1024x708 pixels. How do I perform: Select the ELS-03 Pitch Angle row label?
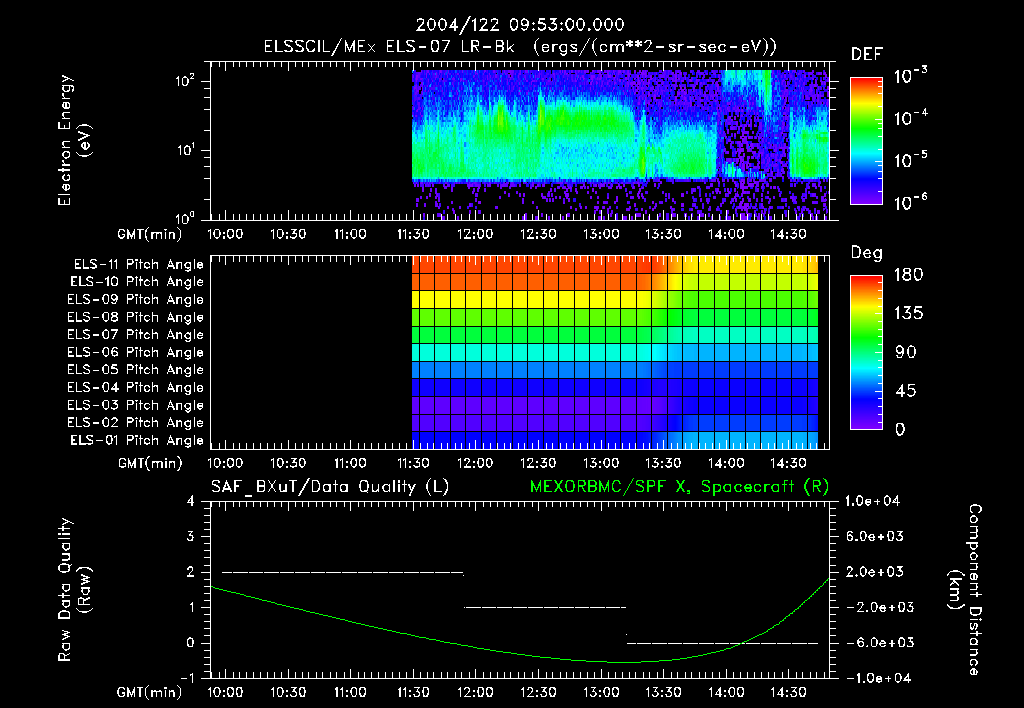click(x=136, y=405)
